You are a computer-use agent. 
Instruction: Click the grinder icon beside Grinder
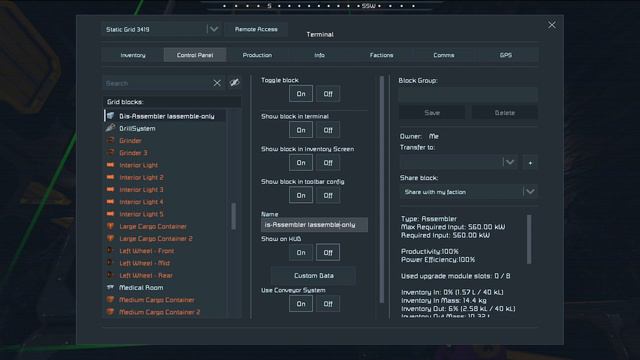point(110,140)
